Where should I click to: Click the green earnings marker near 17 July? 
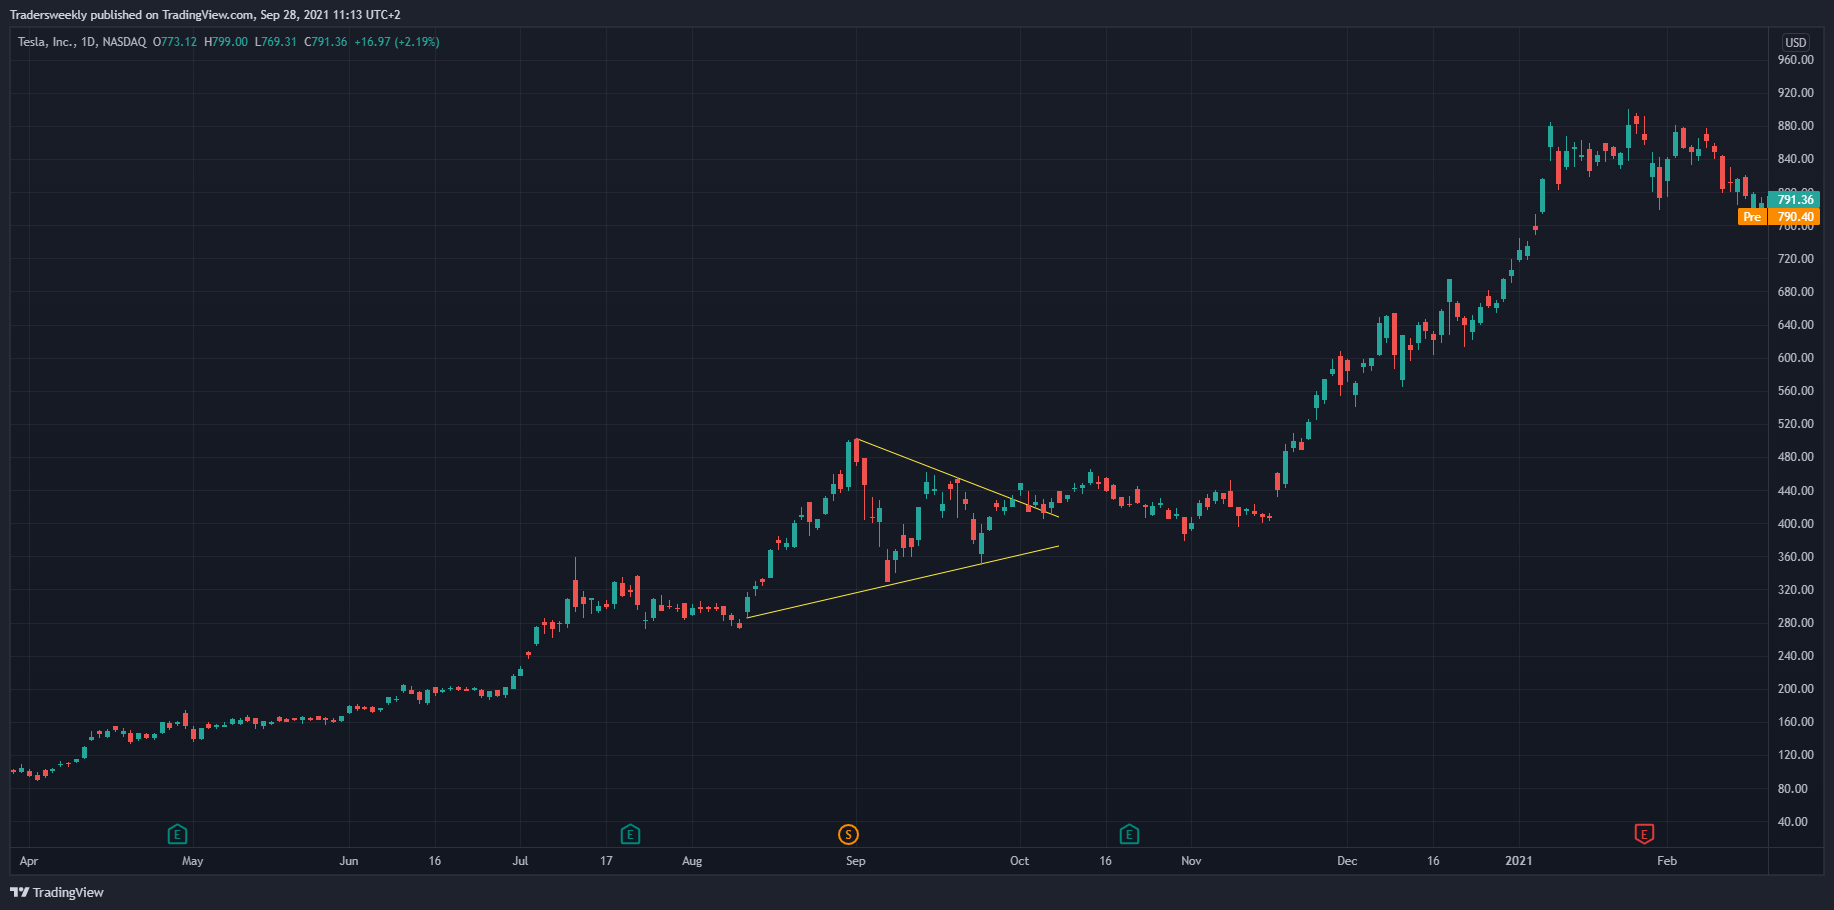pos(630,834)
